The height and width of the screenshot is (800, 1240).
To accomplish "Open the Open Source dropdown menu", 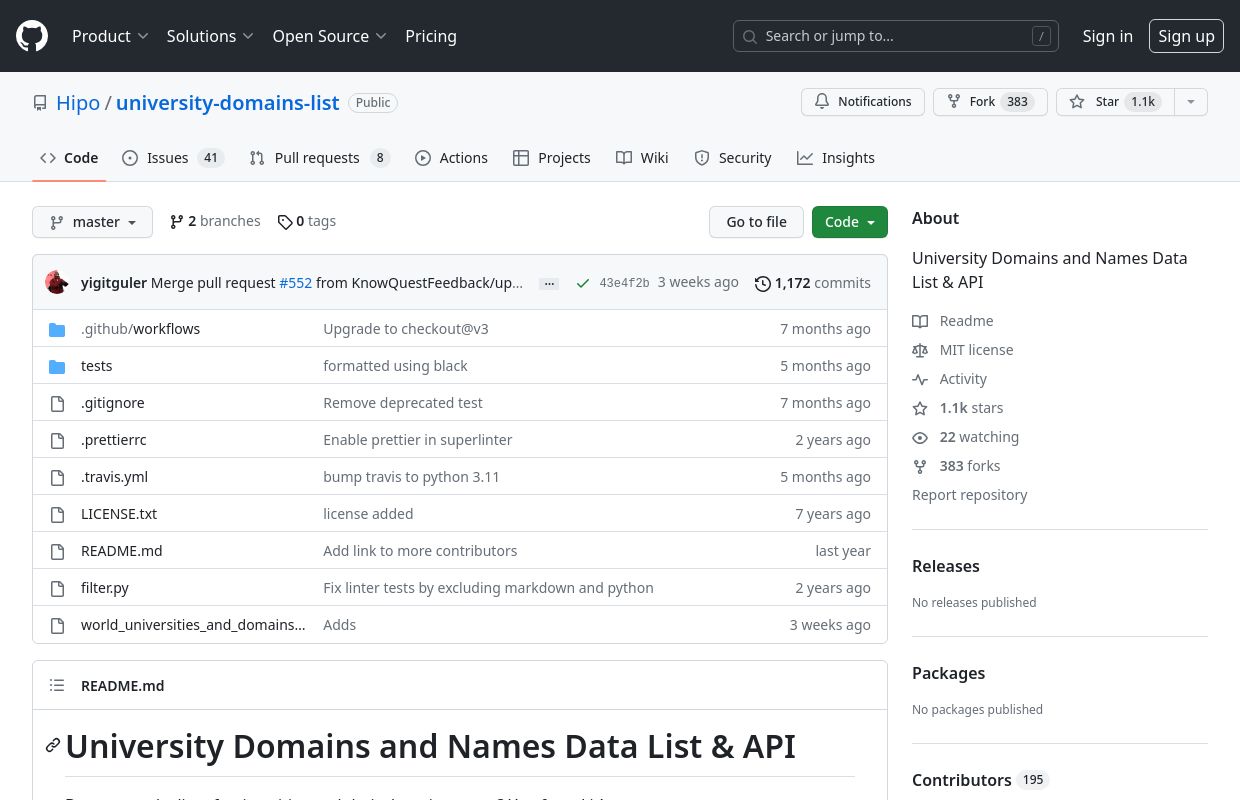I will [x=329, y=36].
